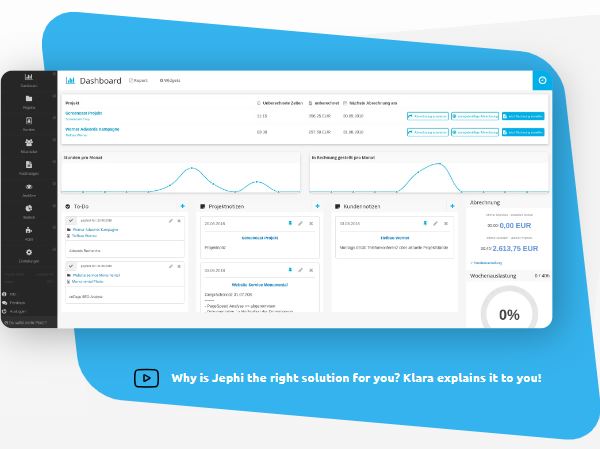Click the filled blue button in second project row

pyautogui.click(x=523, y=132)
